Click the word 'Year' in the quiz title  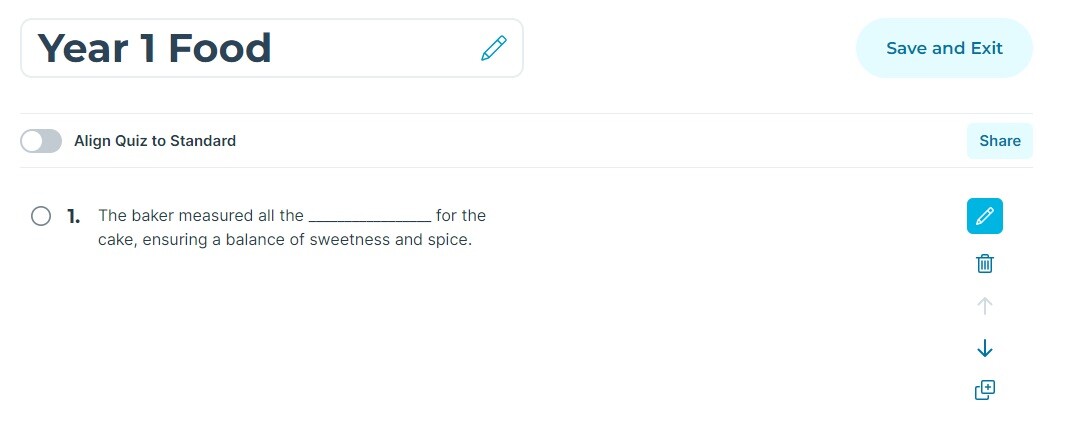(x=83, y=48)
